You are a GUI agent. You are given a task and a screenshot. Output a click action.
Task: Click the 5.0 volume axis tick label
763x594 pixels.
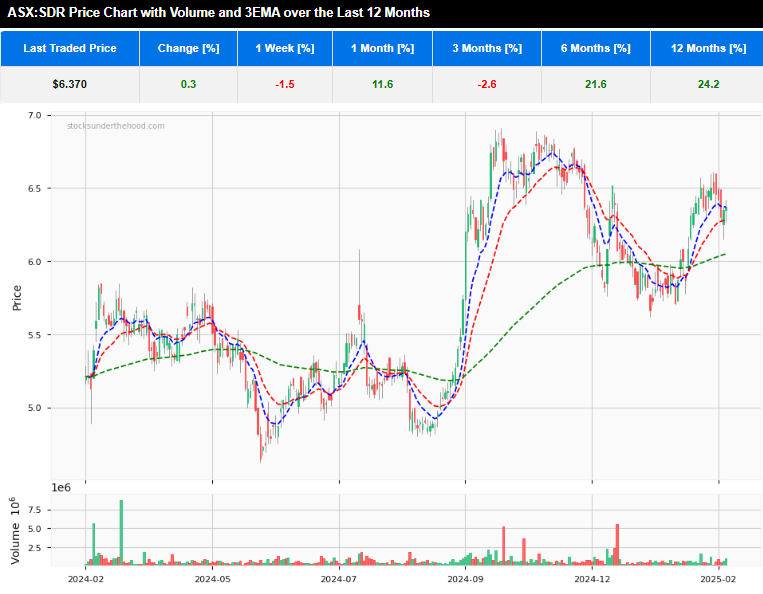35,529
